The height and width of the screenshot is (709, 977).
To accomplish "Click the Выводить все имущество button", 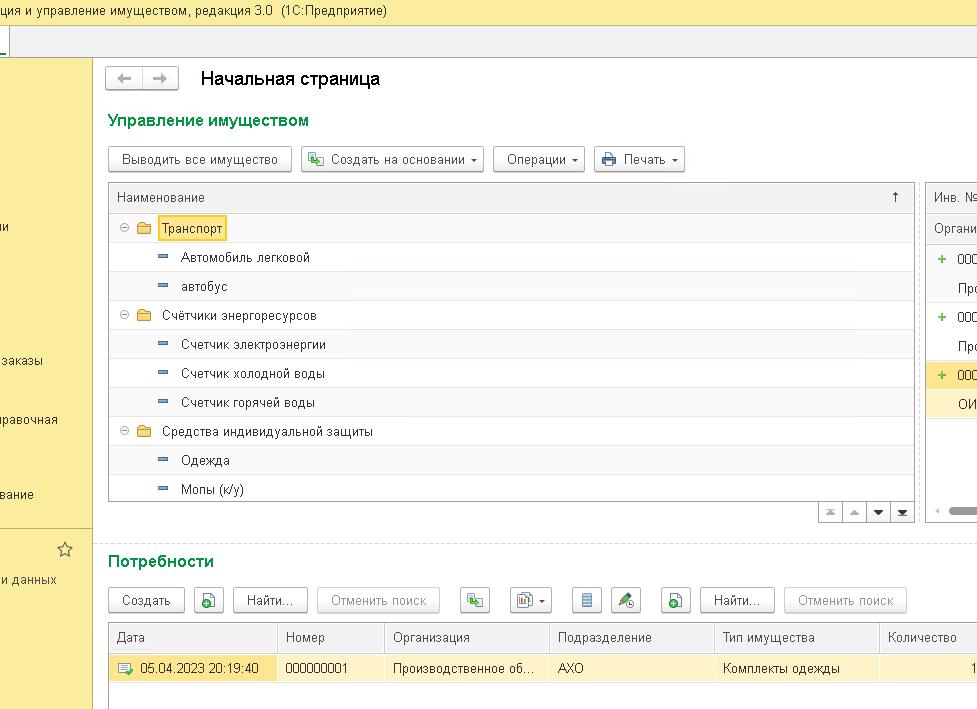I will [x=200, y=159].
